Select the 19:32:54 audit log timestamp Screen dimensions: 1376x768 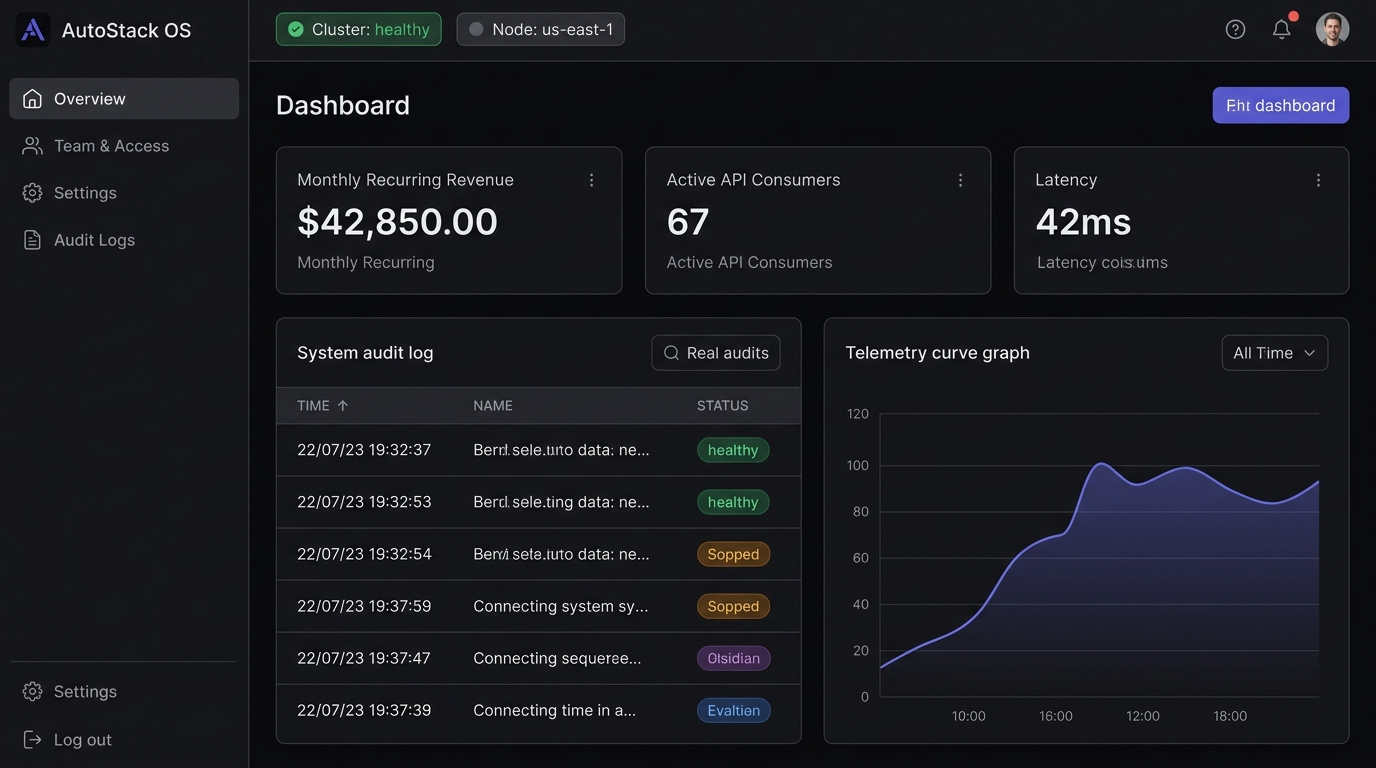[x=364, y=553]
